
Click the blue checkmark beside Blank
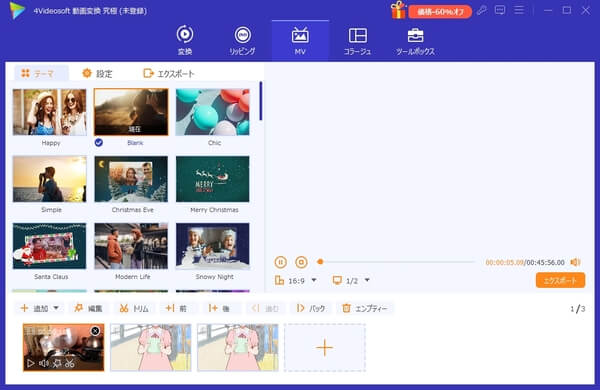pos(99,143)
